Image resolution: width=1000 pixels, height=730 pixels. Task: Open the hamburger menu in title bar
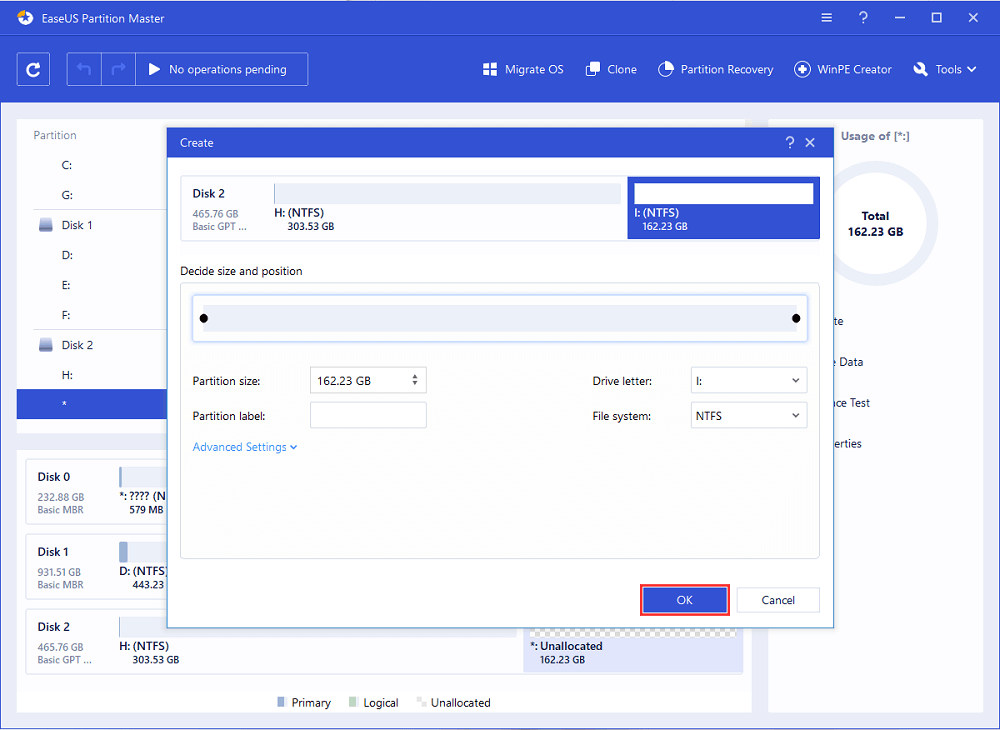827,18
